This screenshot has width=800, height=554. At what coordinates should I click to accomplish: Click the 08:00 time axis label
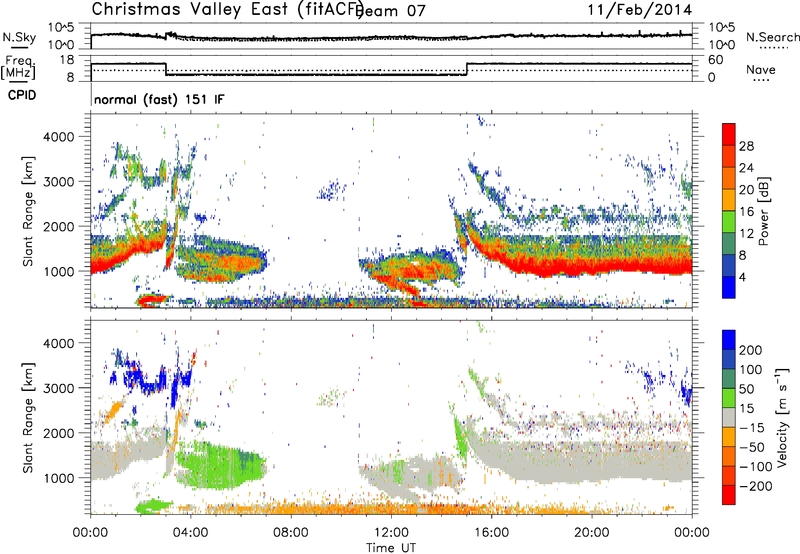291,533
